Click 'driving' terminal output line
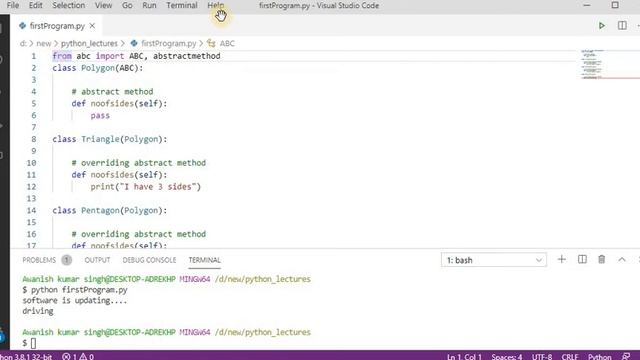 (38, 311)
